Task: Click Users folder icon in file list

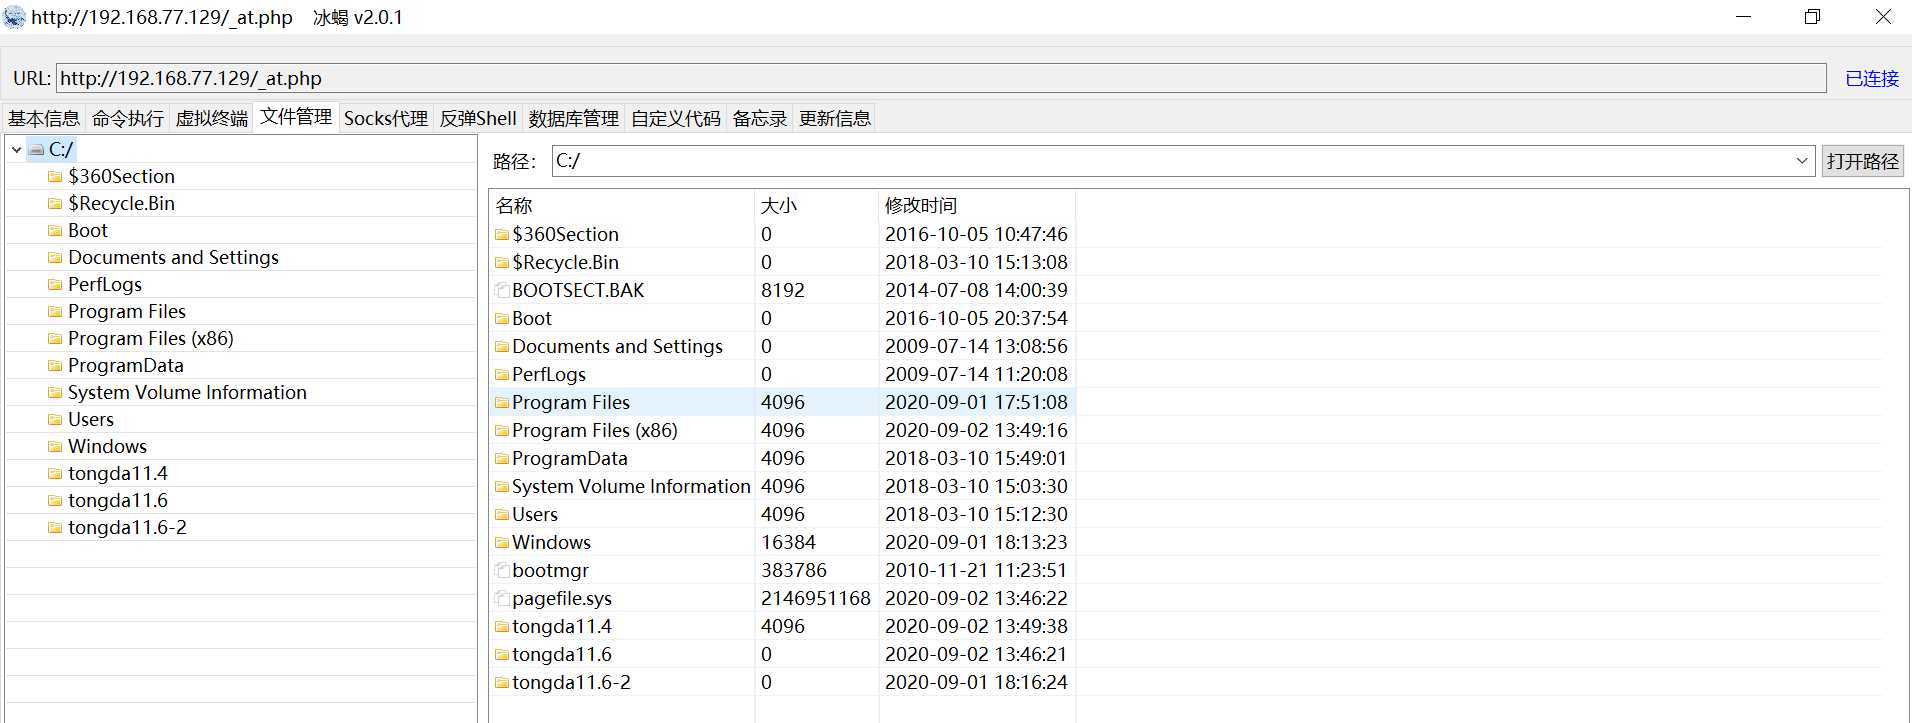Action: pos(502,515)
